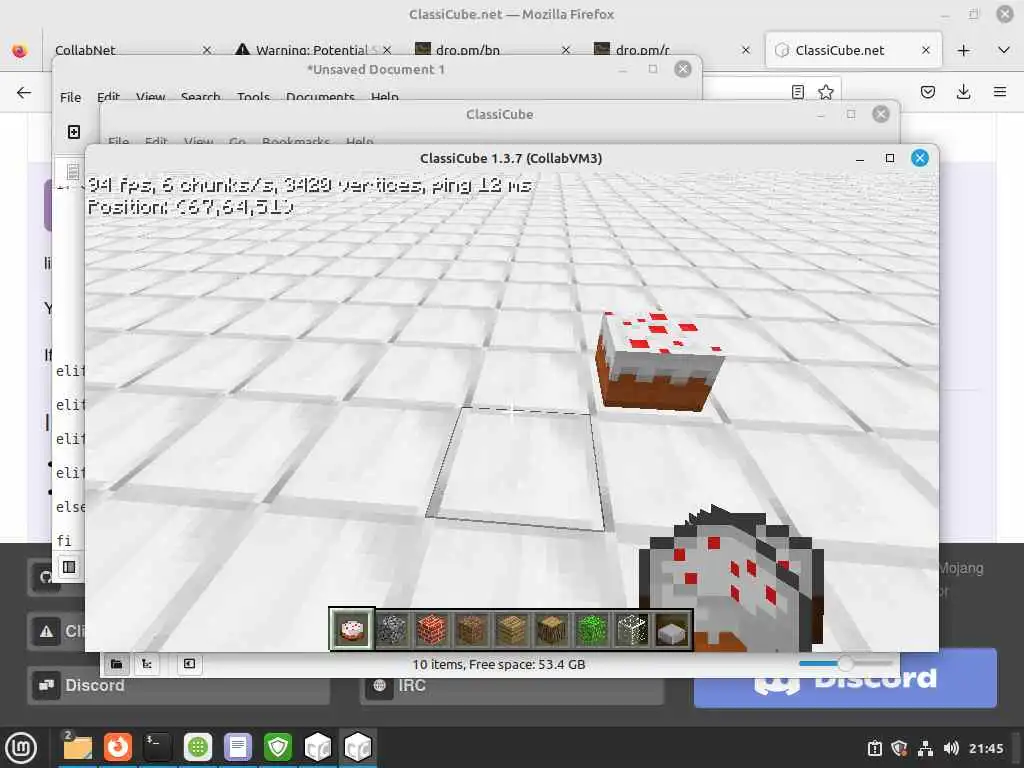Image resolution: width=1024 pixels, height=768 pixels.
Task: Select the cake block in the hotbar
Action: click(352, 630)
